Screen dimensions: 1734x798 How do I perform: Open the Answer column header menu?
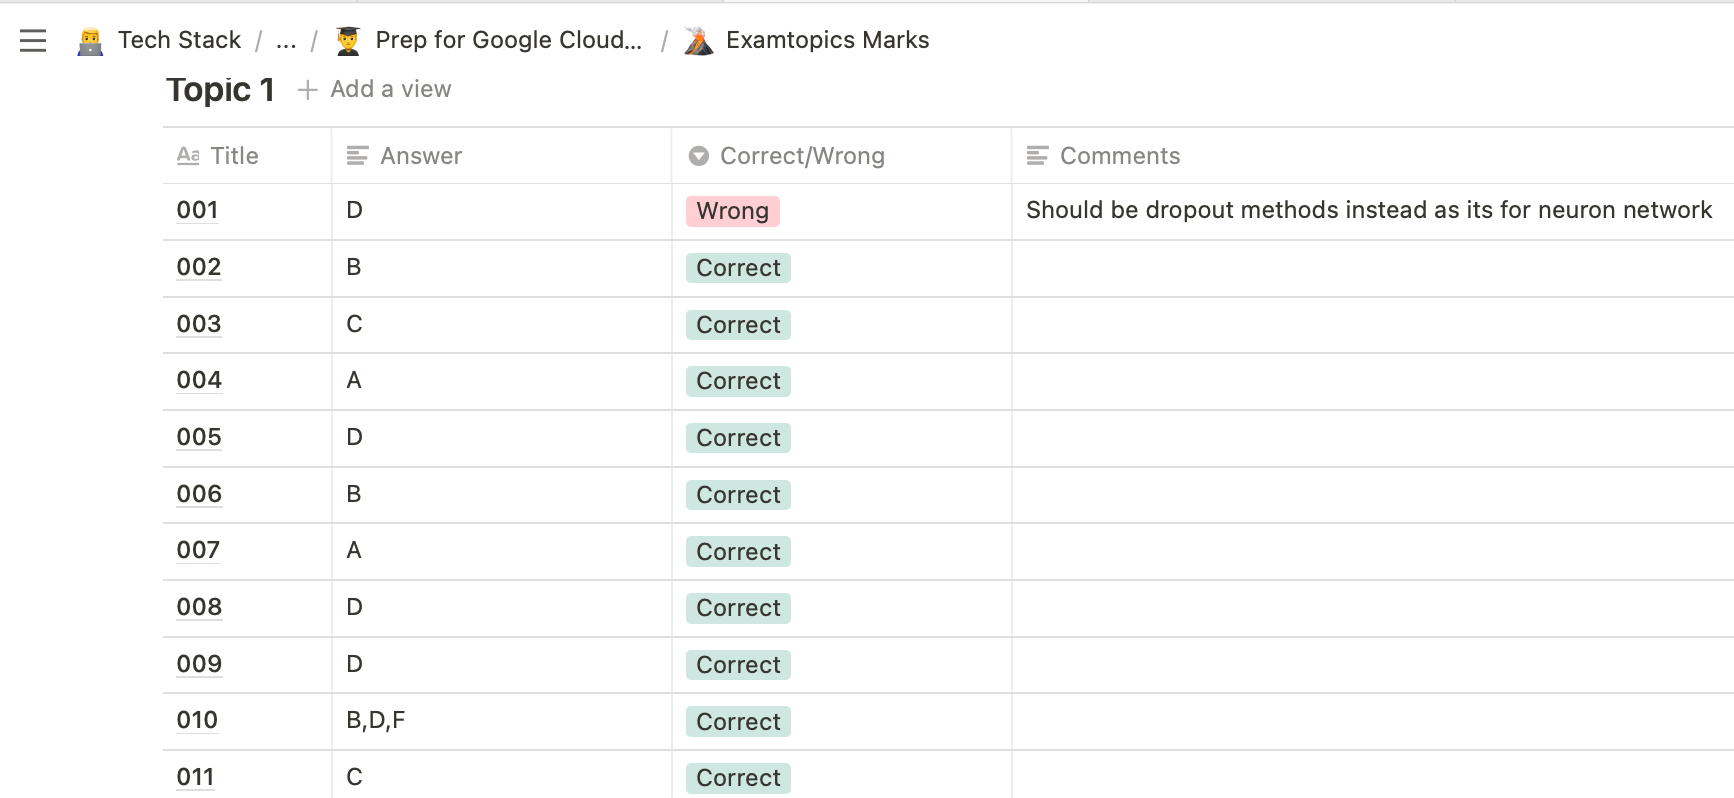(420, 156)
